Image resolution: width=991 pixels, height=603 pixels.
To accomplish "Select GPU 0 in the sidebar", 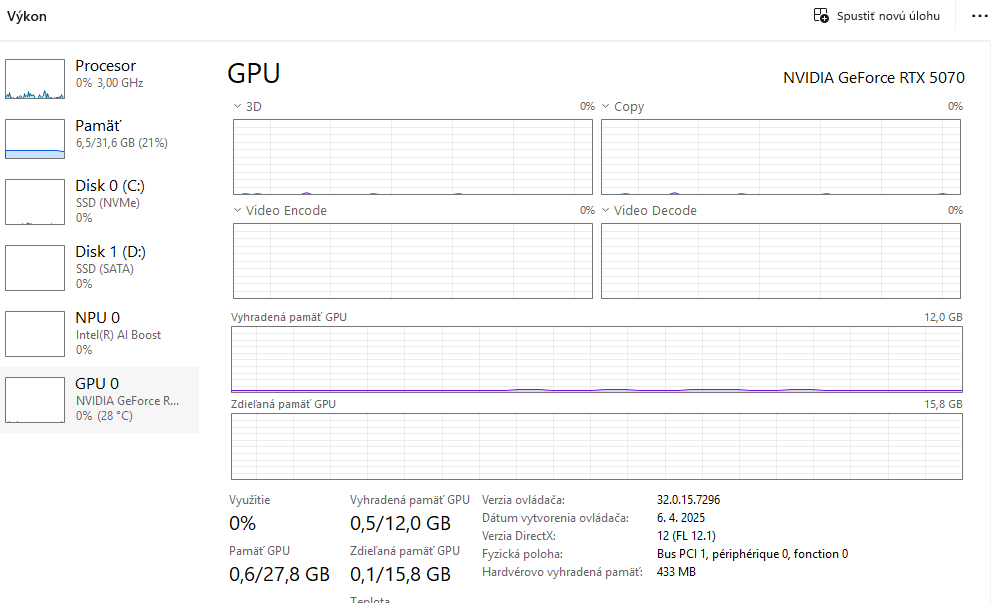I will point(100,399).
